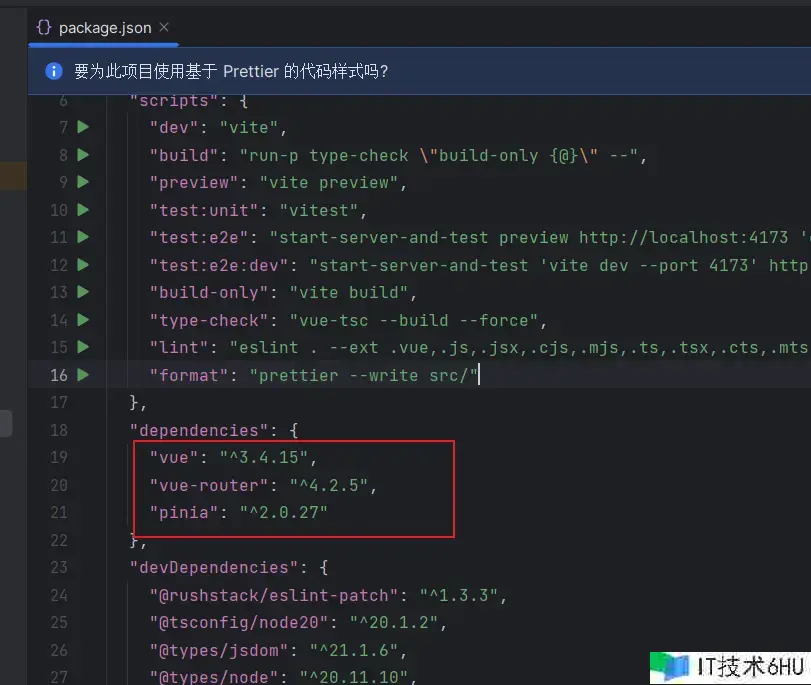Click the "dependencies" key on line 18
The image size is (811, 685).
(x=201, y=430)
